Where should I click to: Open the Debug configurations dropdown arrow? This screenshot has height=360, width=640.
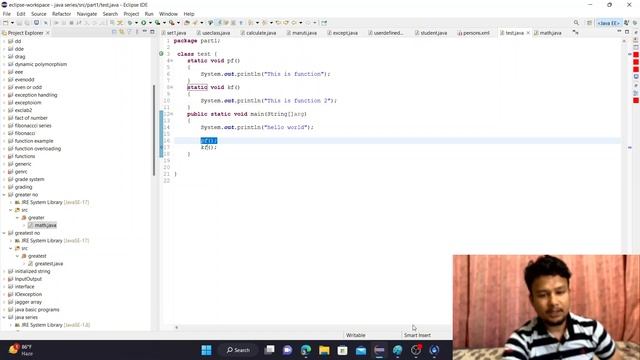coord(136,23)
